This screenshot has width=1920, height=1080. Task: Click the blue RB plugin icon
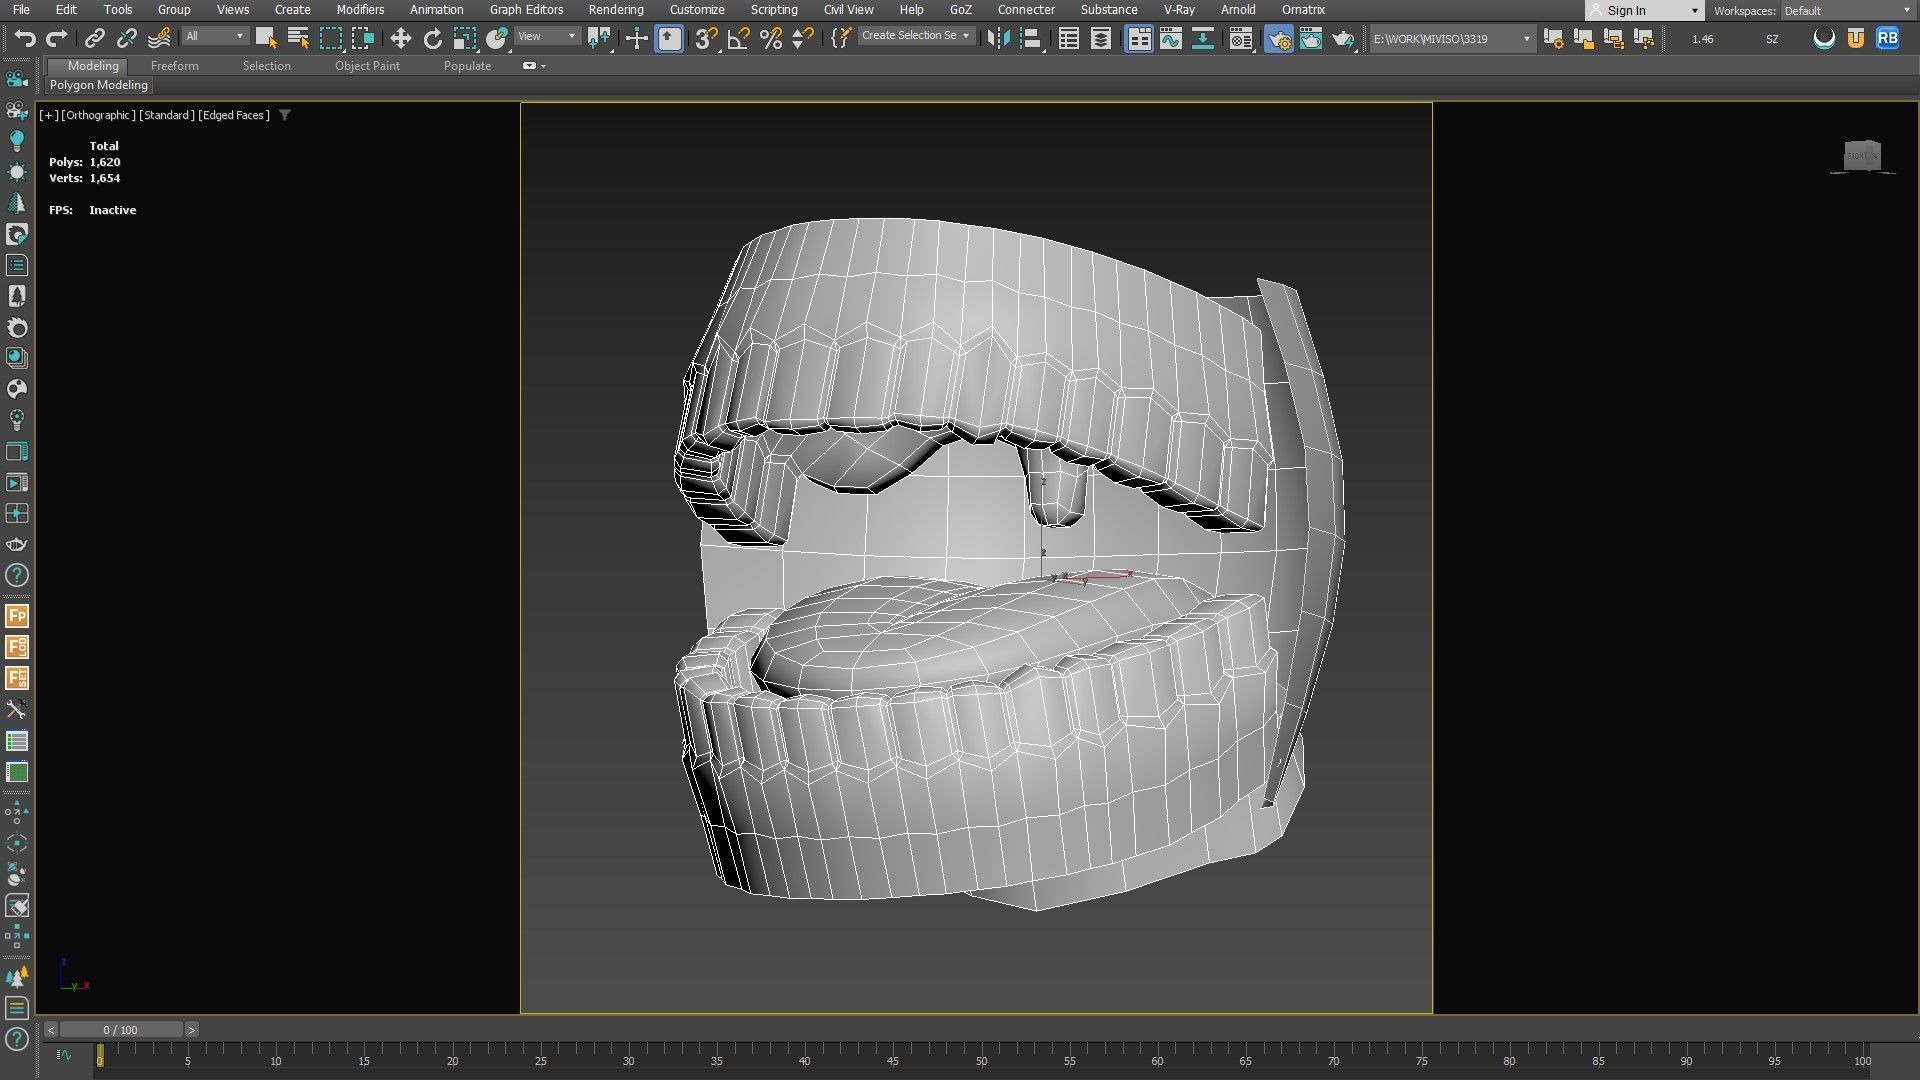[x=1887, y=39]
